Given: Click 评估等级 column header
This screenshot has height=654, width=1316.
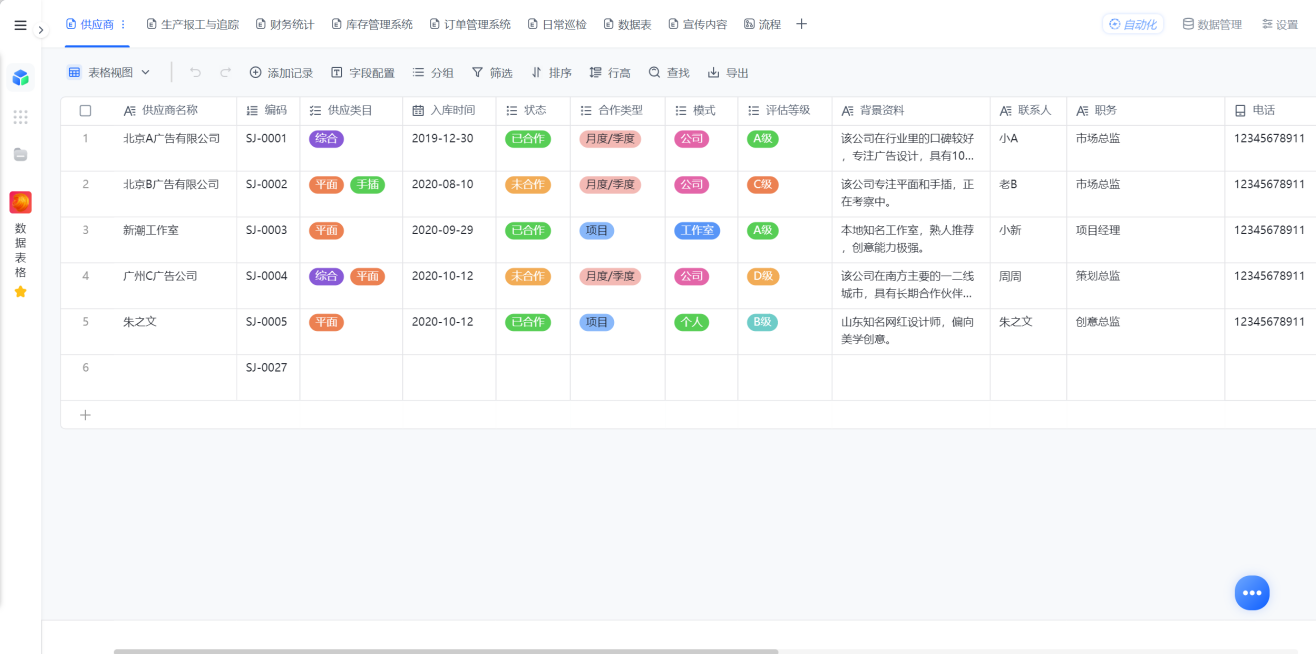Looking at the screenshot, I should click(785, 111).
